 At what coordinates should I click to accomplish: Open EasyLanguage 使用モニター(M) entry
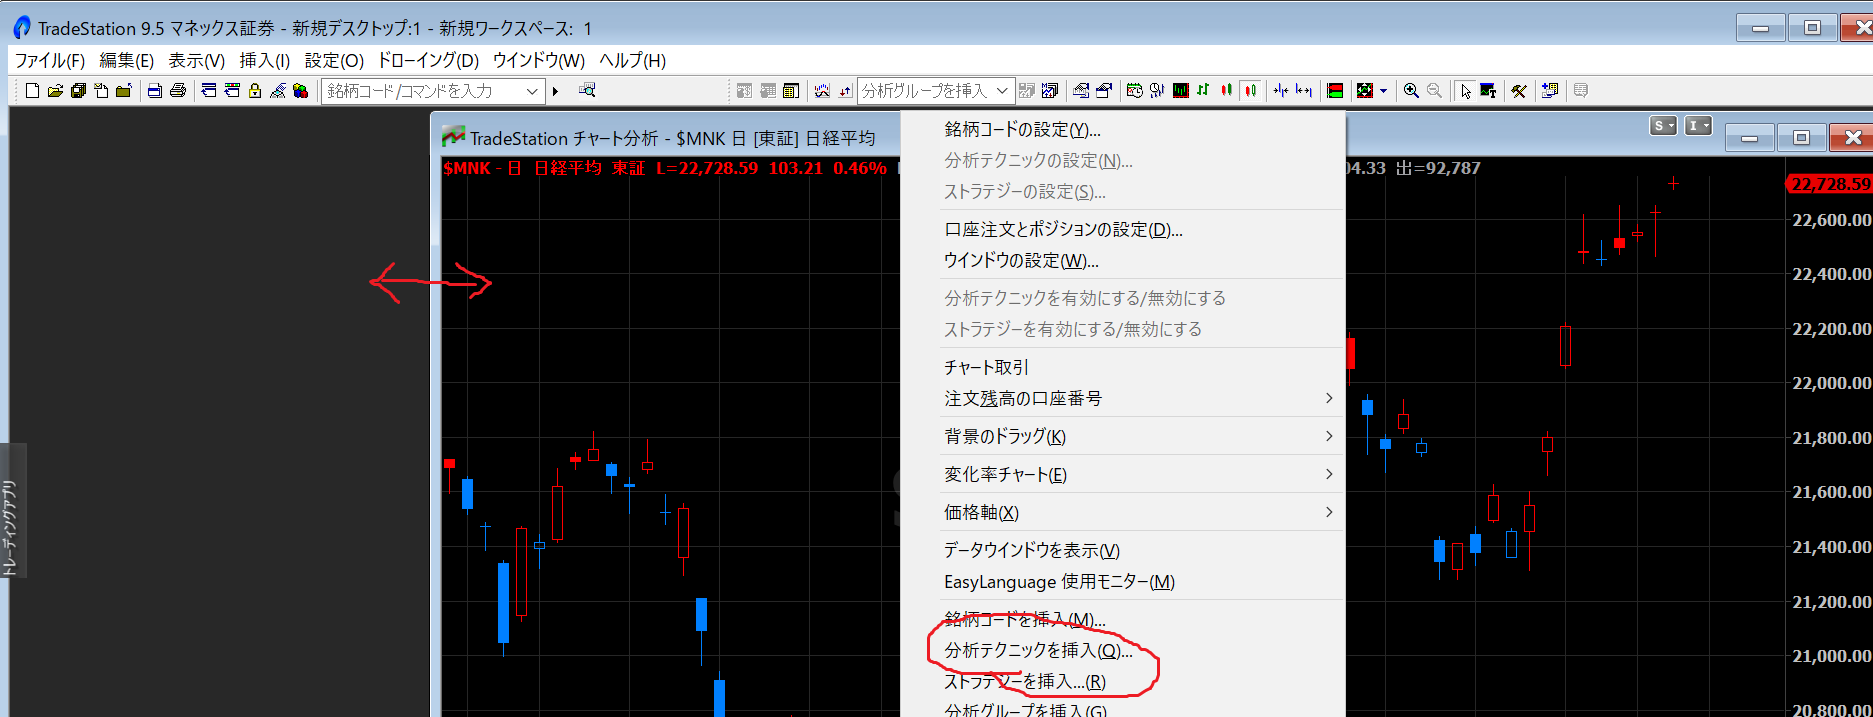[1059, 581]
